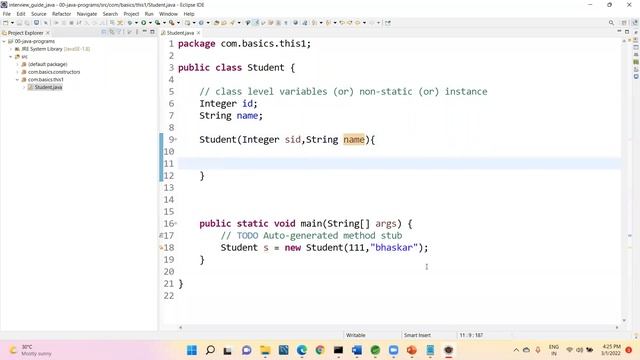Click the New file toolbar icon

tap(6, 23)
